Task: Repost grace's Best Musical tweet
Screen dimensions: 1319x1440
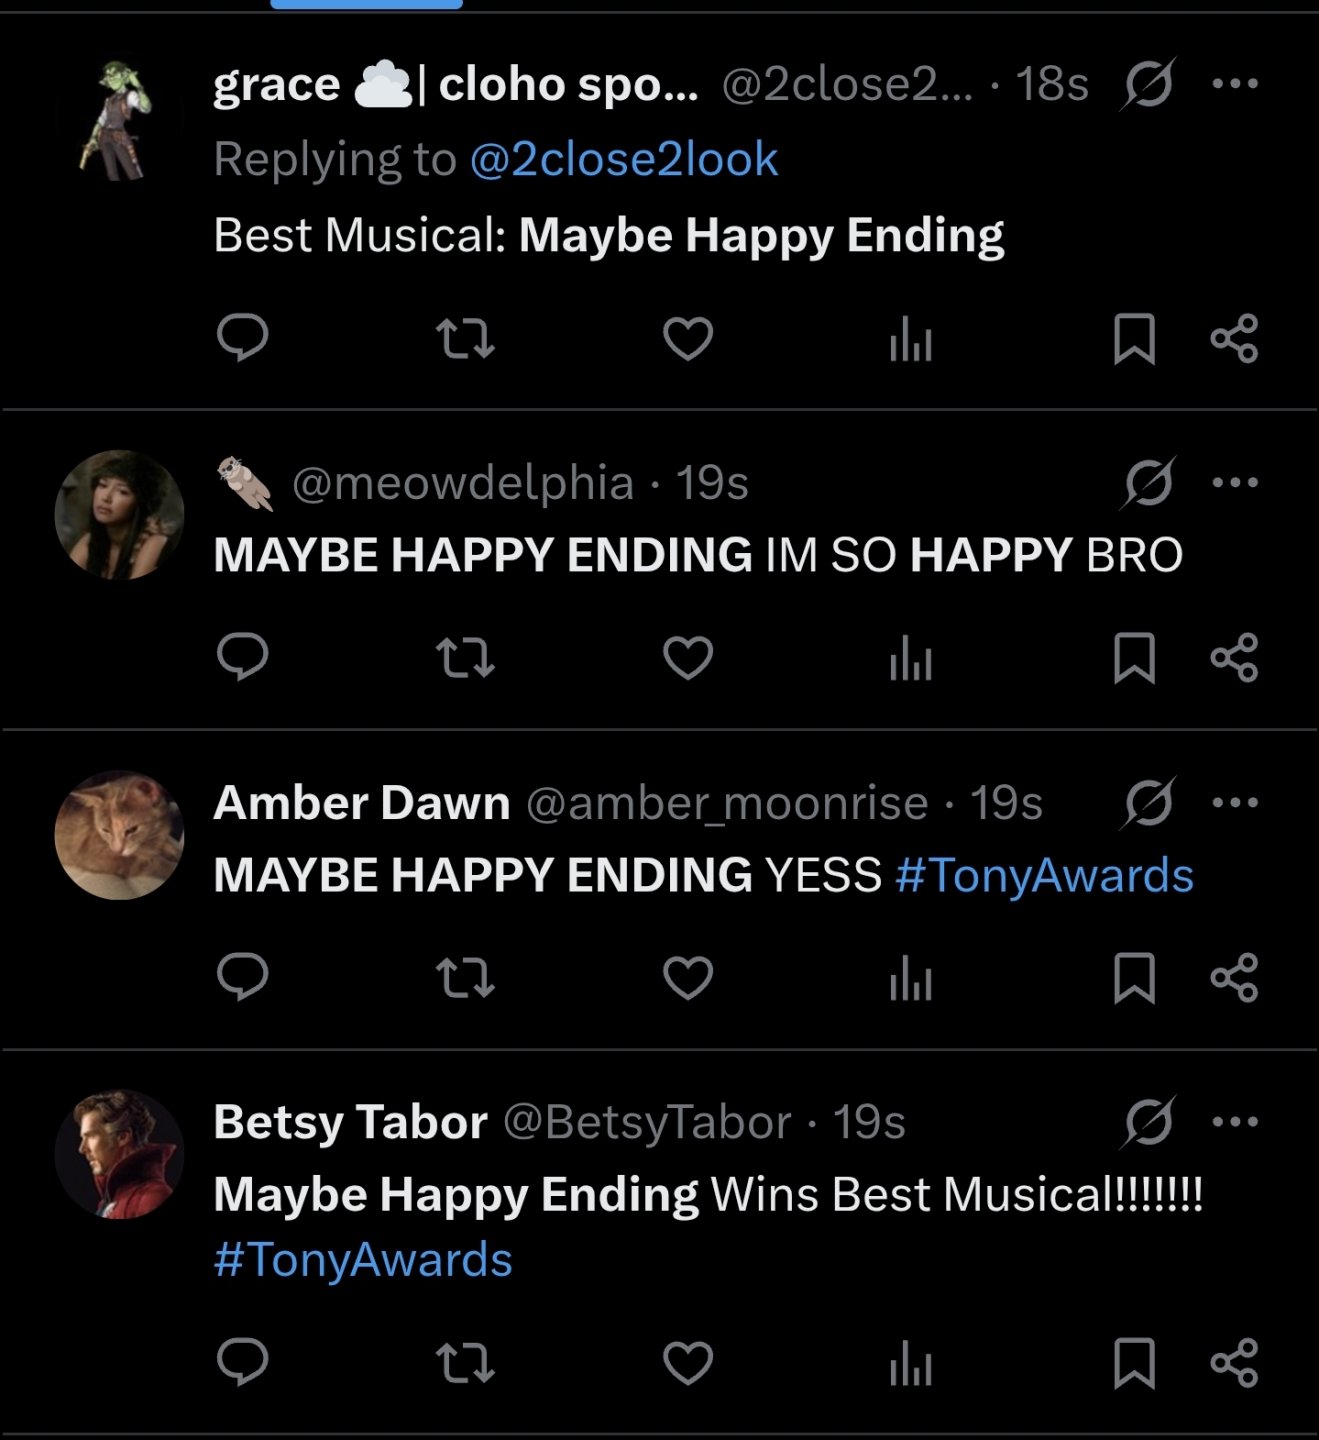Action: [x=466, y=338]
